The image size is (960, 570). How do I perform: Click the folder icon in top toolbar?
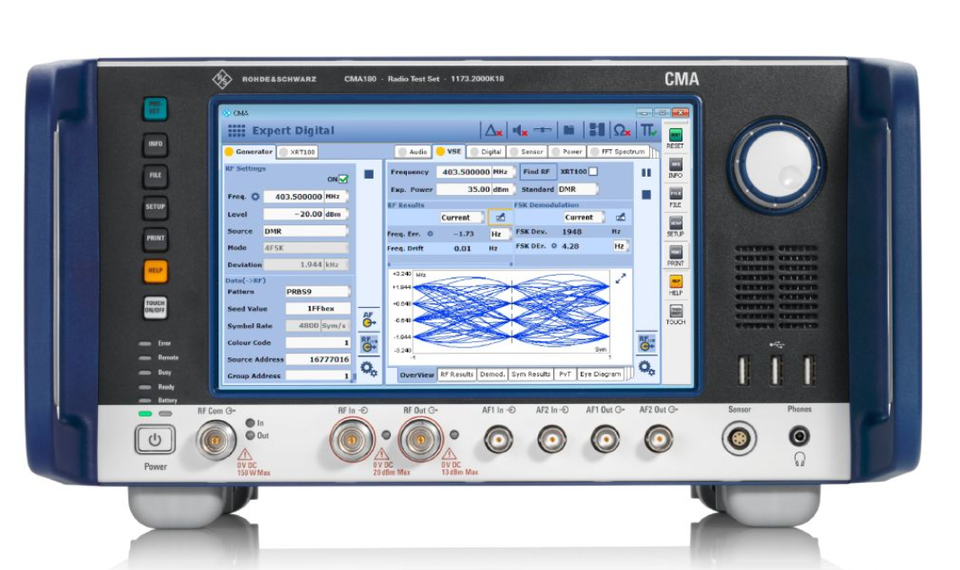tap(569, 130)
